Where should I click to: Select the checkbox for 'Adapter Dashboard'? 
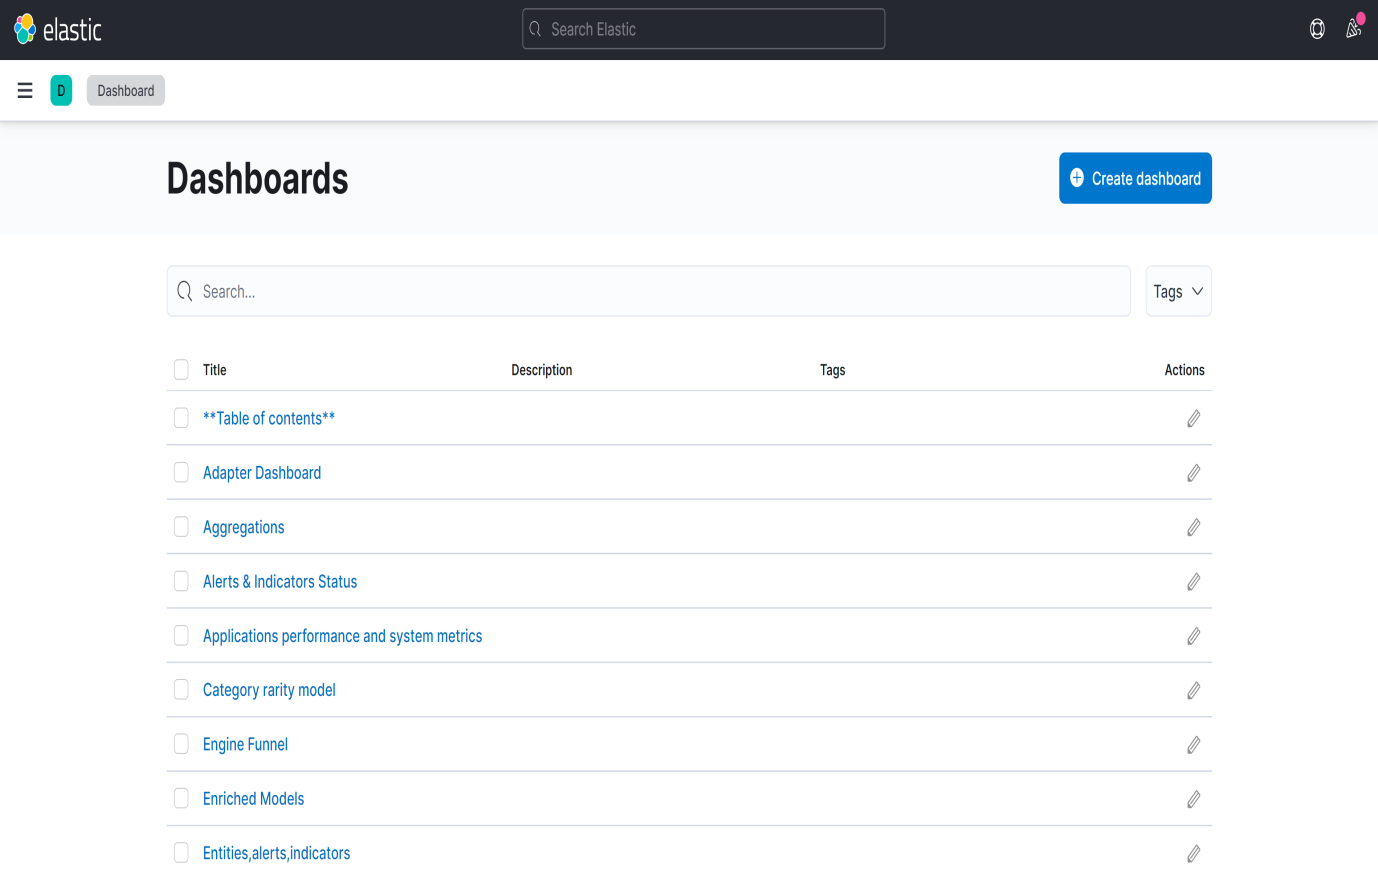click(181, 471)
